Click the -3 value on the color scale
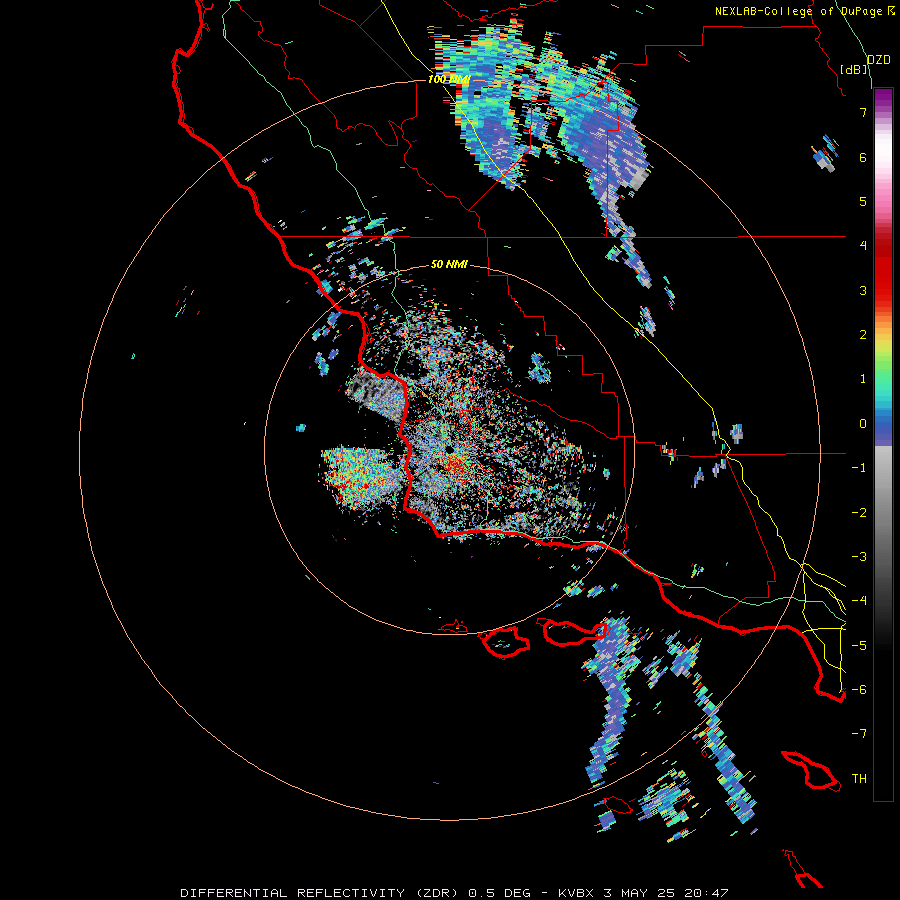Screen dimensions: 900x900 click(x=859, y=557)
